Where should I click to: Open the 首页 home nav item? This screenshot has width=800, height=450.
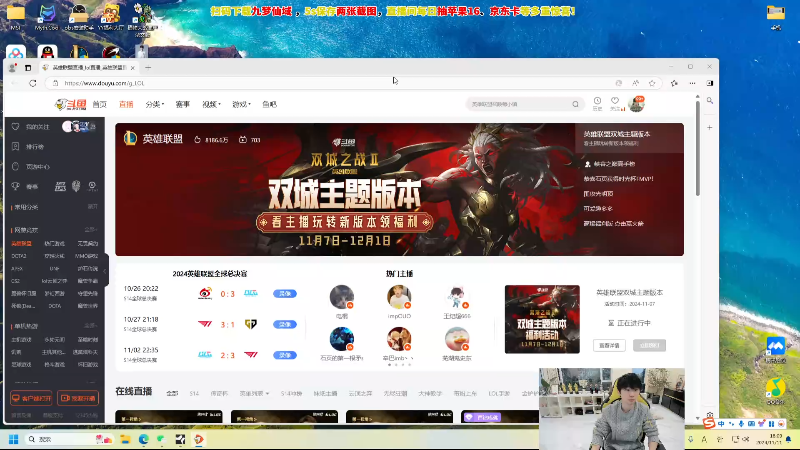tap(99, 104)
